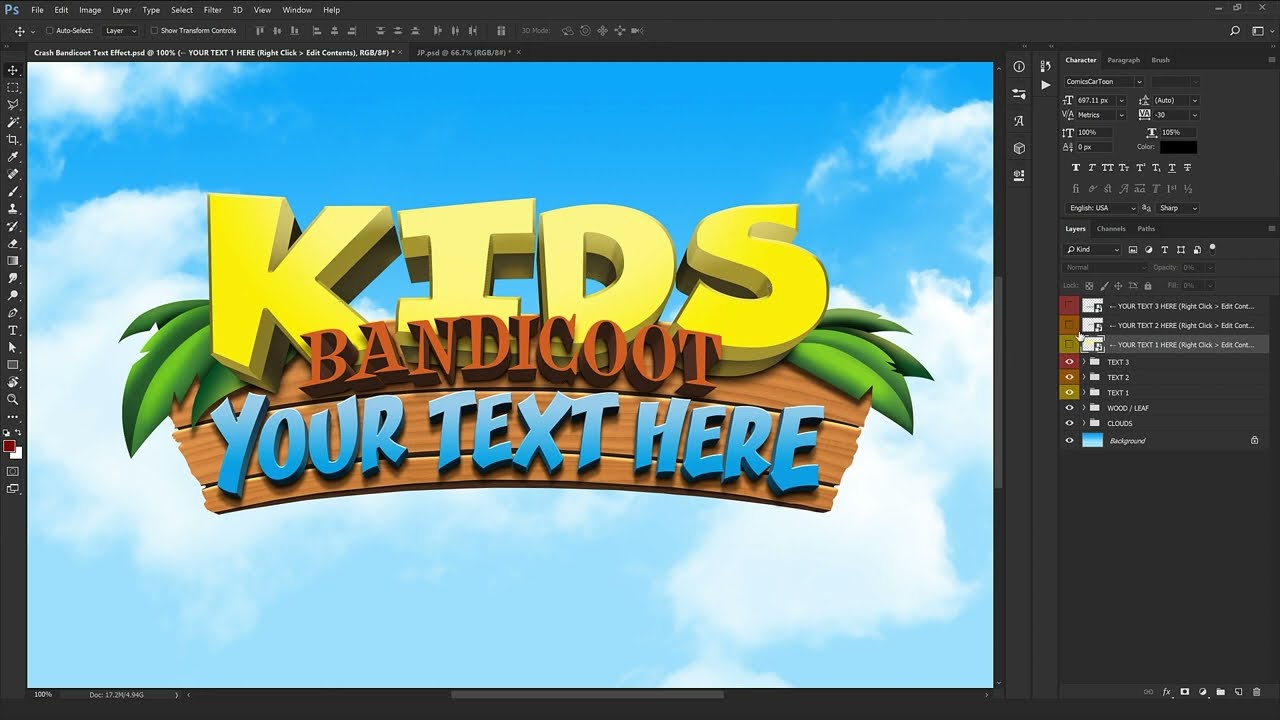1280x720 pixels.
Task: Hide the TEXT 3 group
Action: (x=1069, y=362)
